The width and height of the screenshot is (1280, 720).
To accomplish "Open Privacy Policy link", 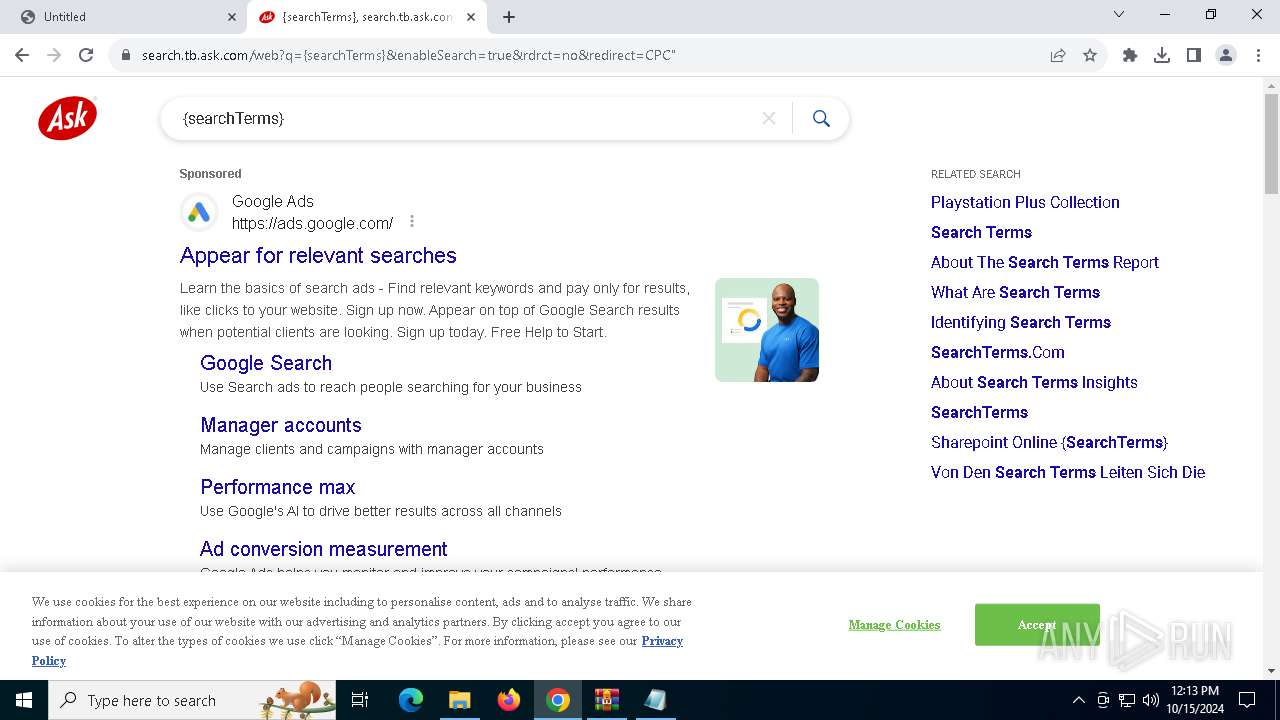I will 662,641.
